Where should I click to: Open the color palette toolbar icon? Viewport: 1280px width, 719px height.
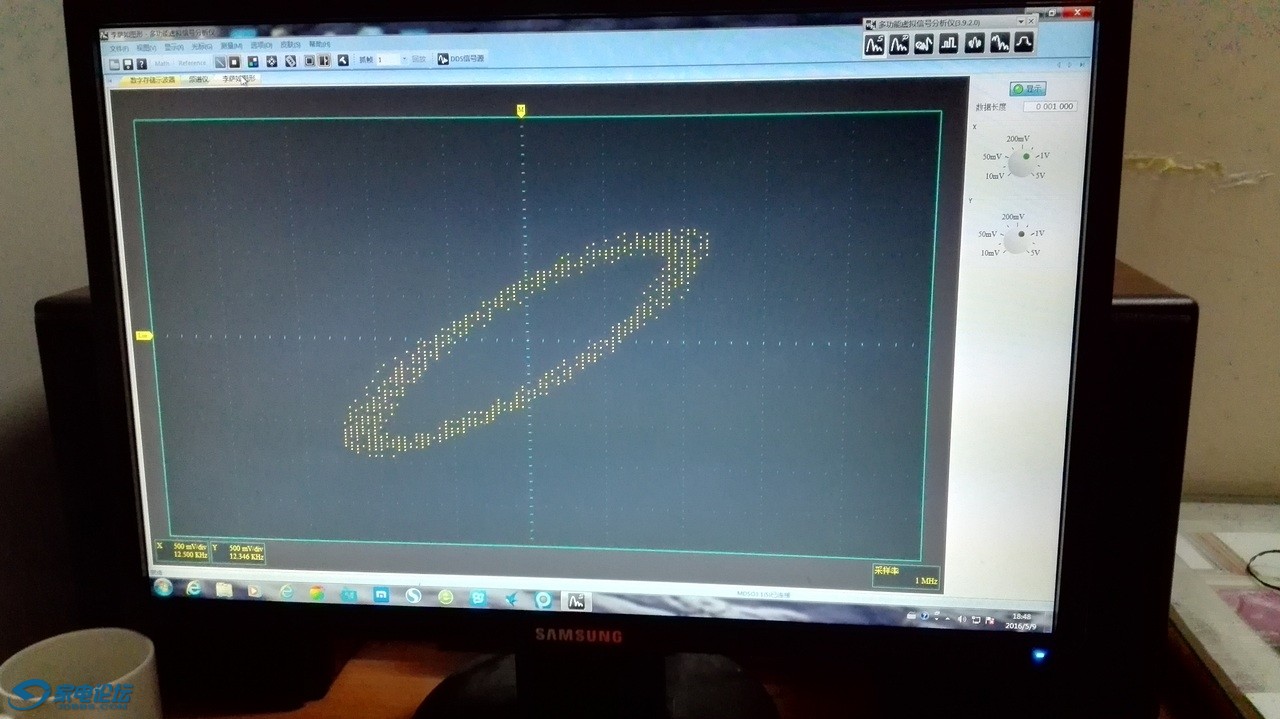(x=253, y=62)
